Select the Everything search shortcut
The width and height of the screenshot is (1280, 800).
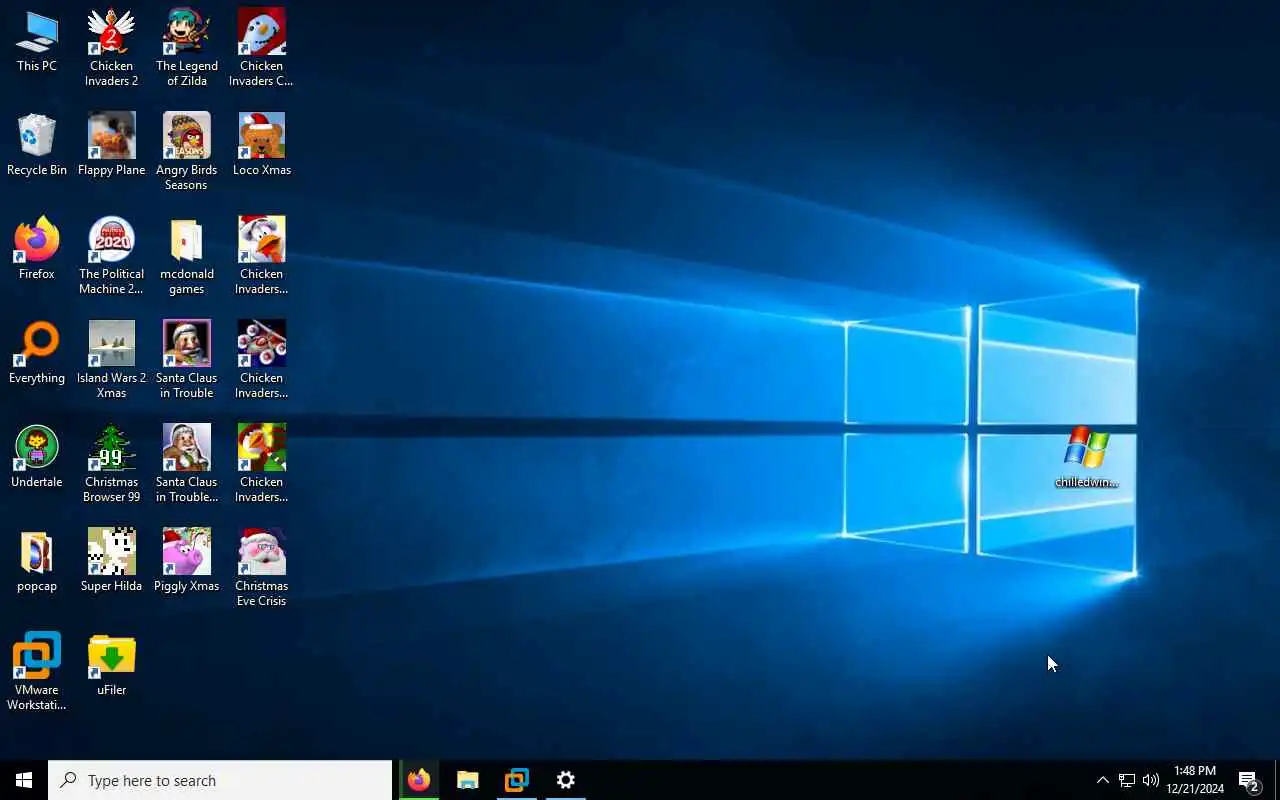37,354
